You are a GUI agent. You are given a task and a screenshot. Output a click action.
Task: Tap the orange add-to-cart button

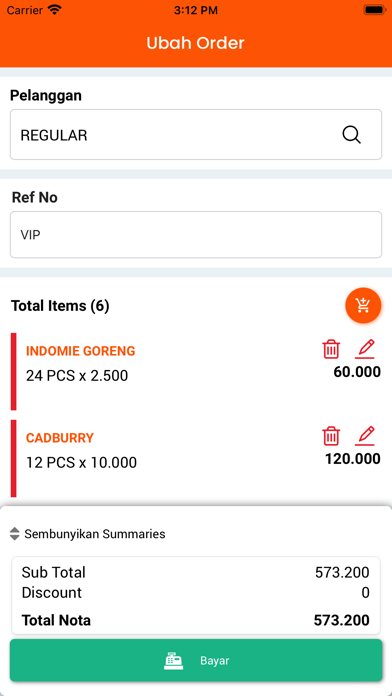click(363, 305)
